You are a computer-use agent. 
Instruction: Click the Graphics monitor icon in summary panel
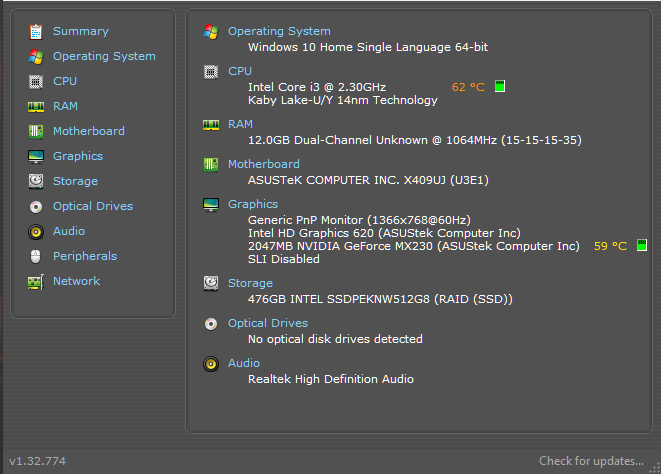pyautogui.click(x=211, y=205)
